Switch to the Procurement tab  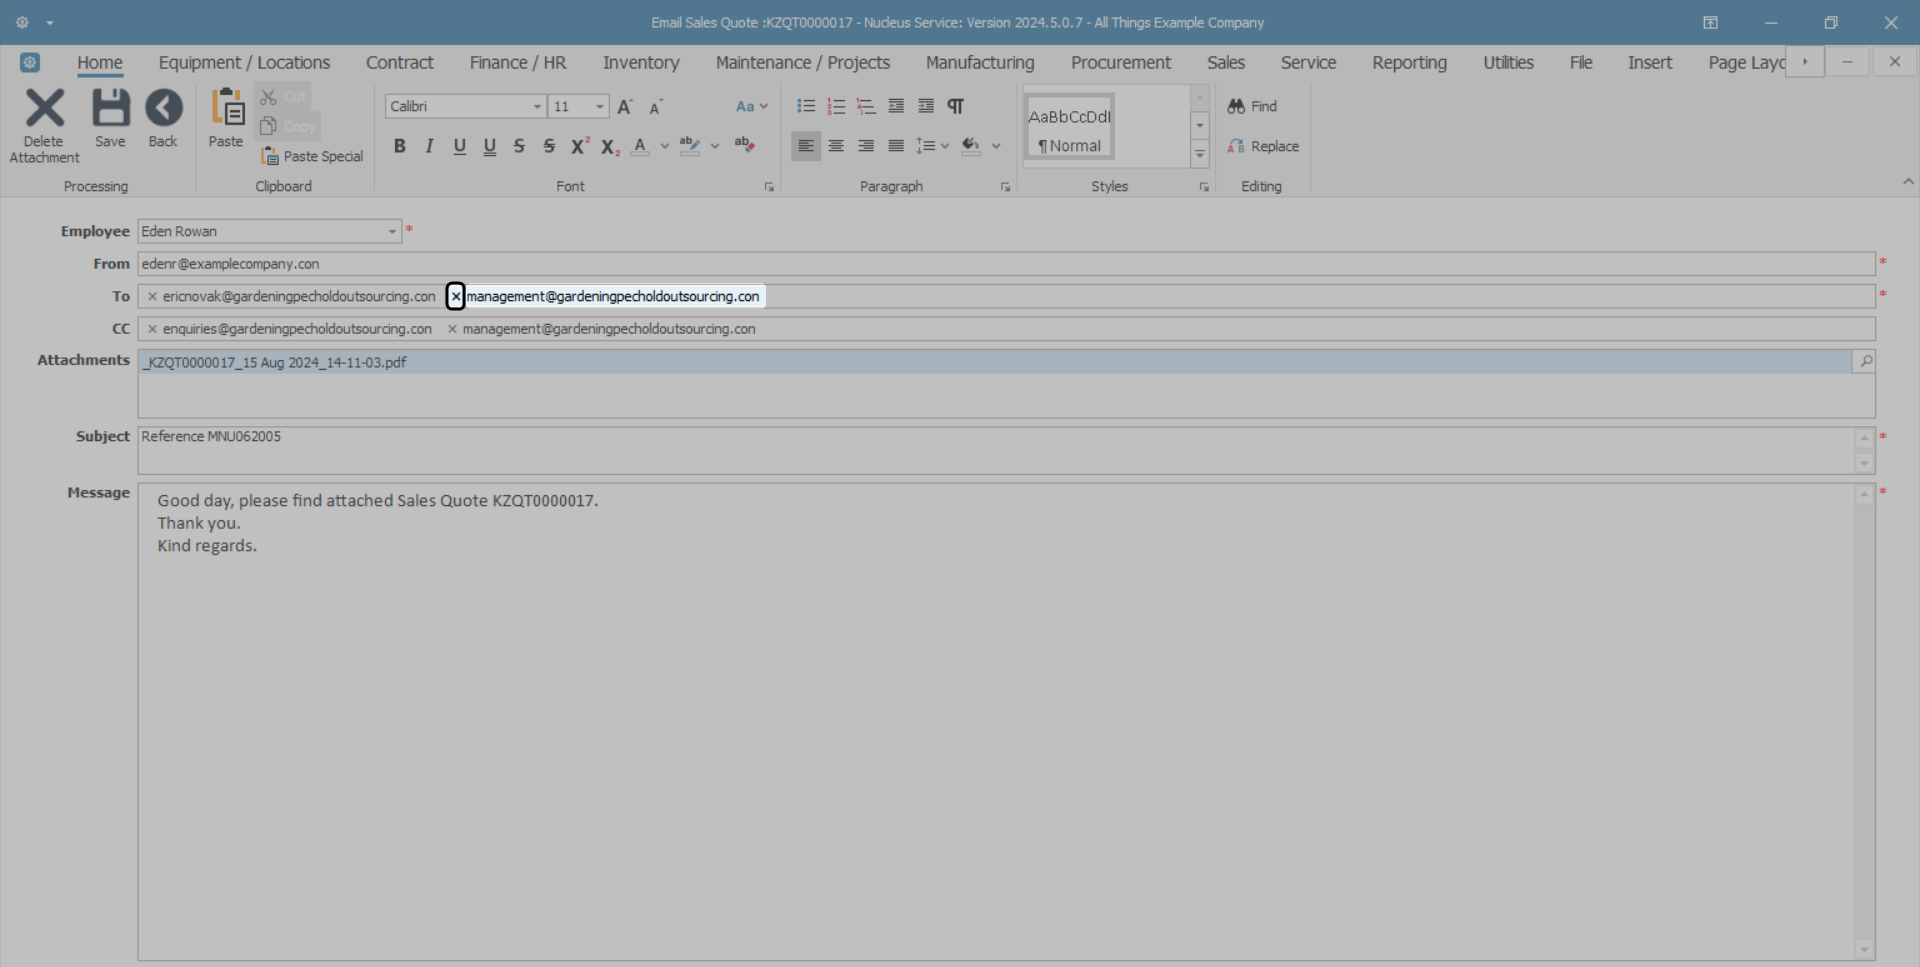pos(1121,62)
